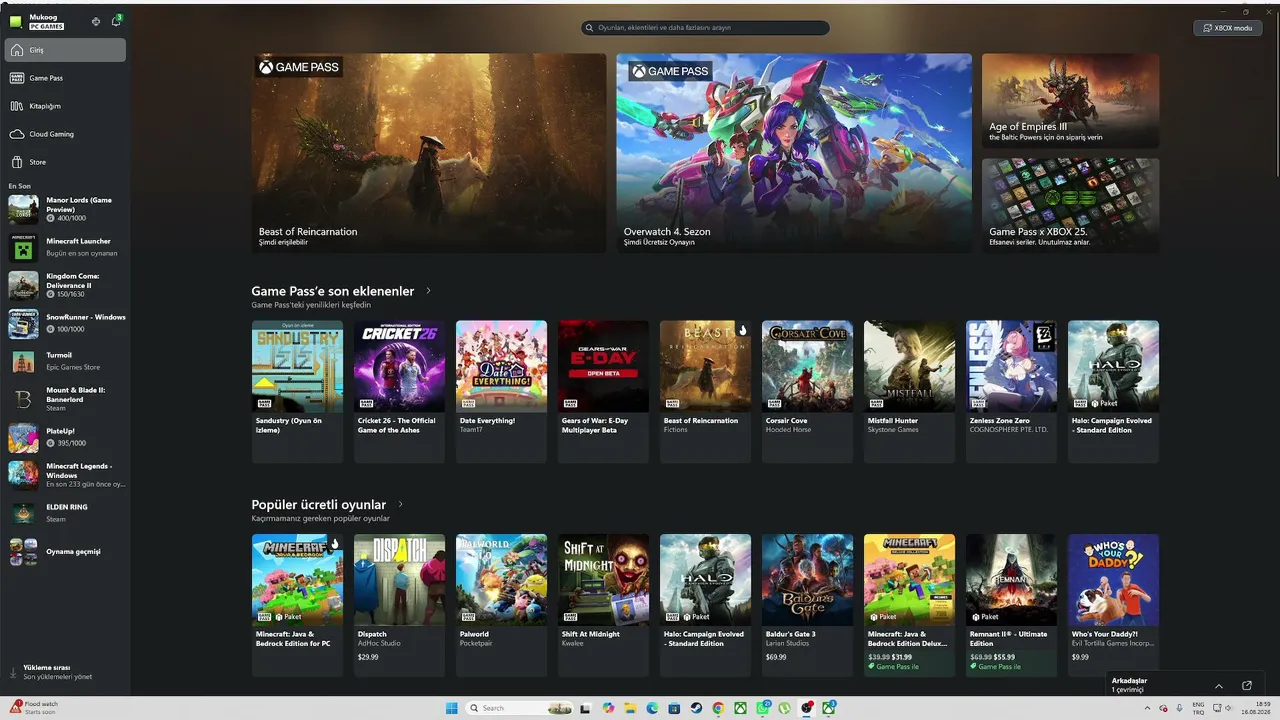Viewport: 1280px width, 720px height.
Task: Open Manor Lords from recent games
Action: pos(67,209)
